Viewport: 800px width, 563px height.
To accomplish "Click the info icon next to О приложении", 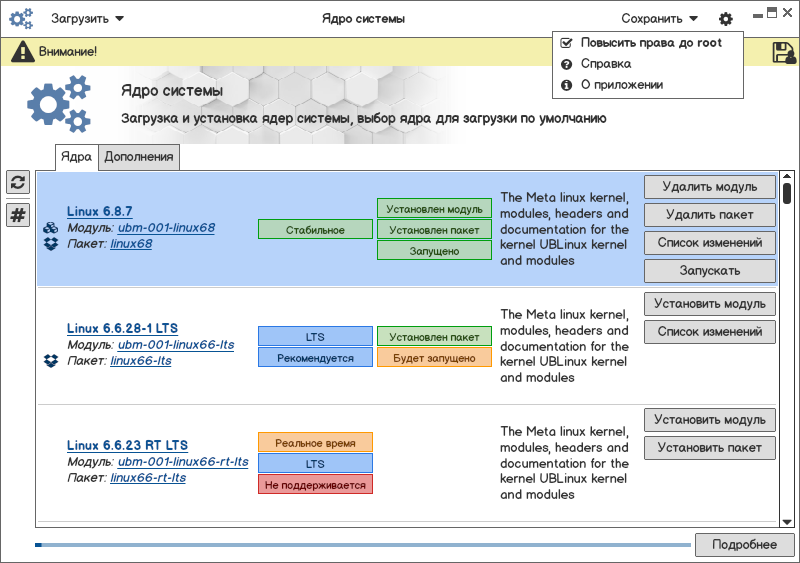I will pos(566,85).
